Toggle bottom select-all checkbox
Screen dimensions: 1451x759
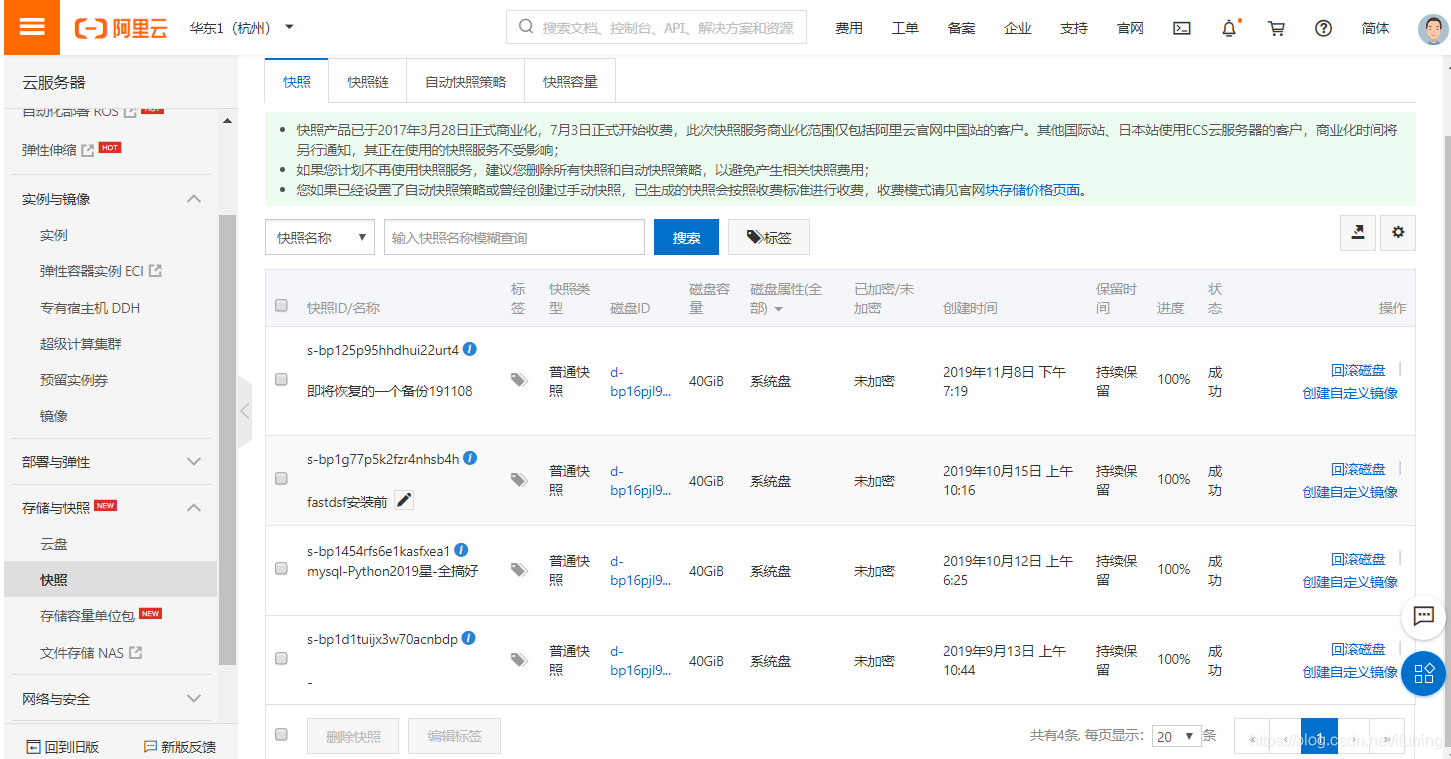click(x=281, y=735)
